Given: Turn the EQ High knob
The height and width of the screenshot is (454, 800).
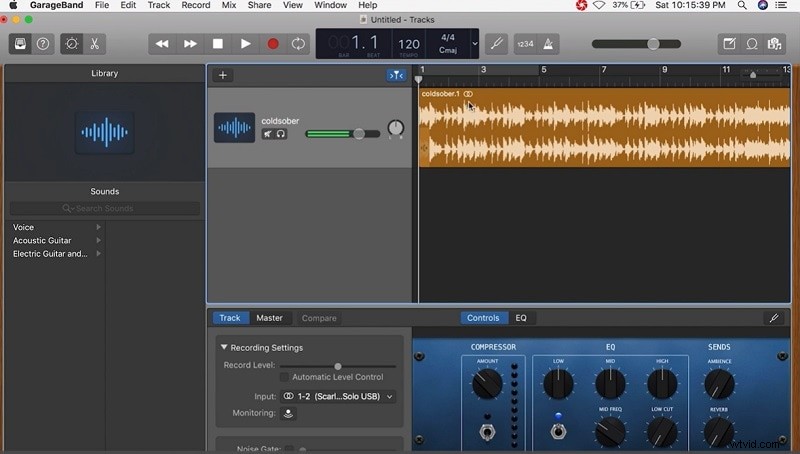Looking at the screenshot, I should pos(662,384).
